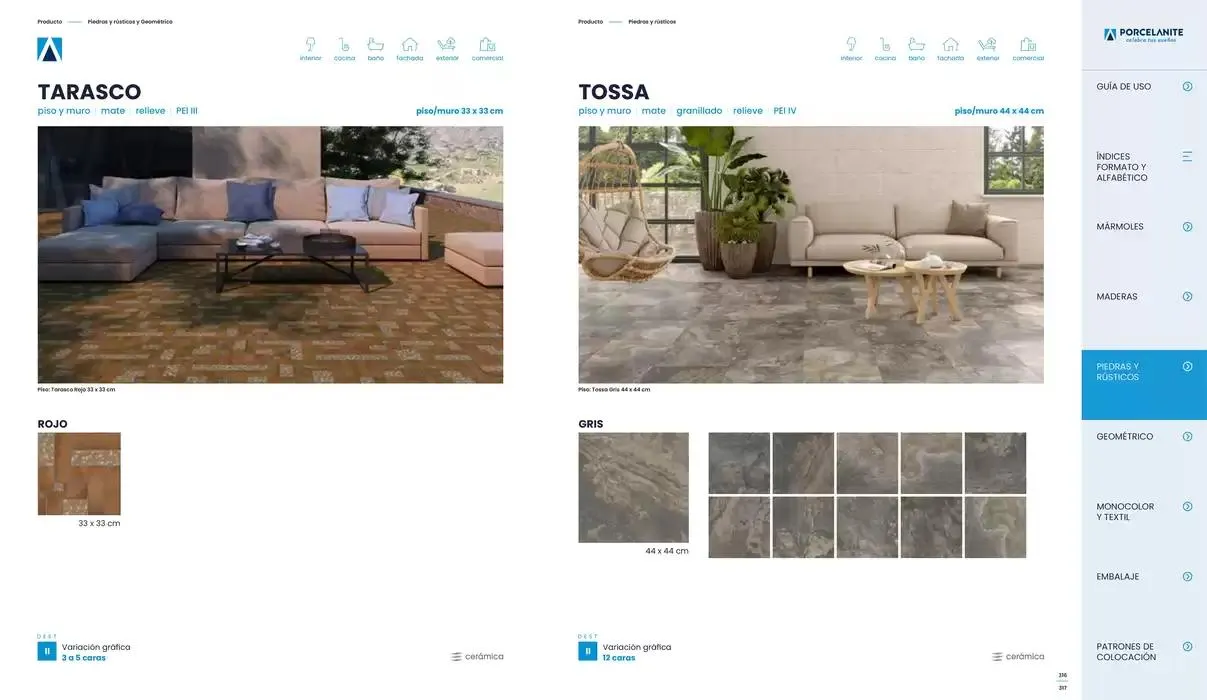1207x700 pixels.
Task: Click the exterior icon on the Tarasco page
Action: [x=447, y=45]
